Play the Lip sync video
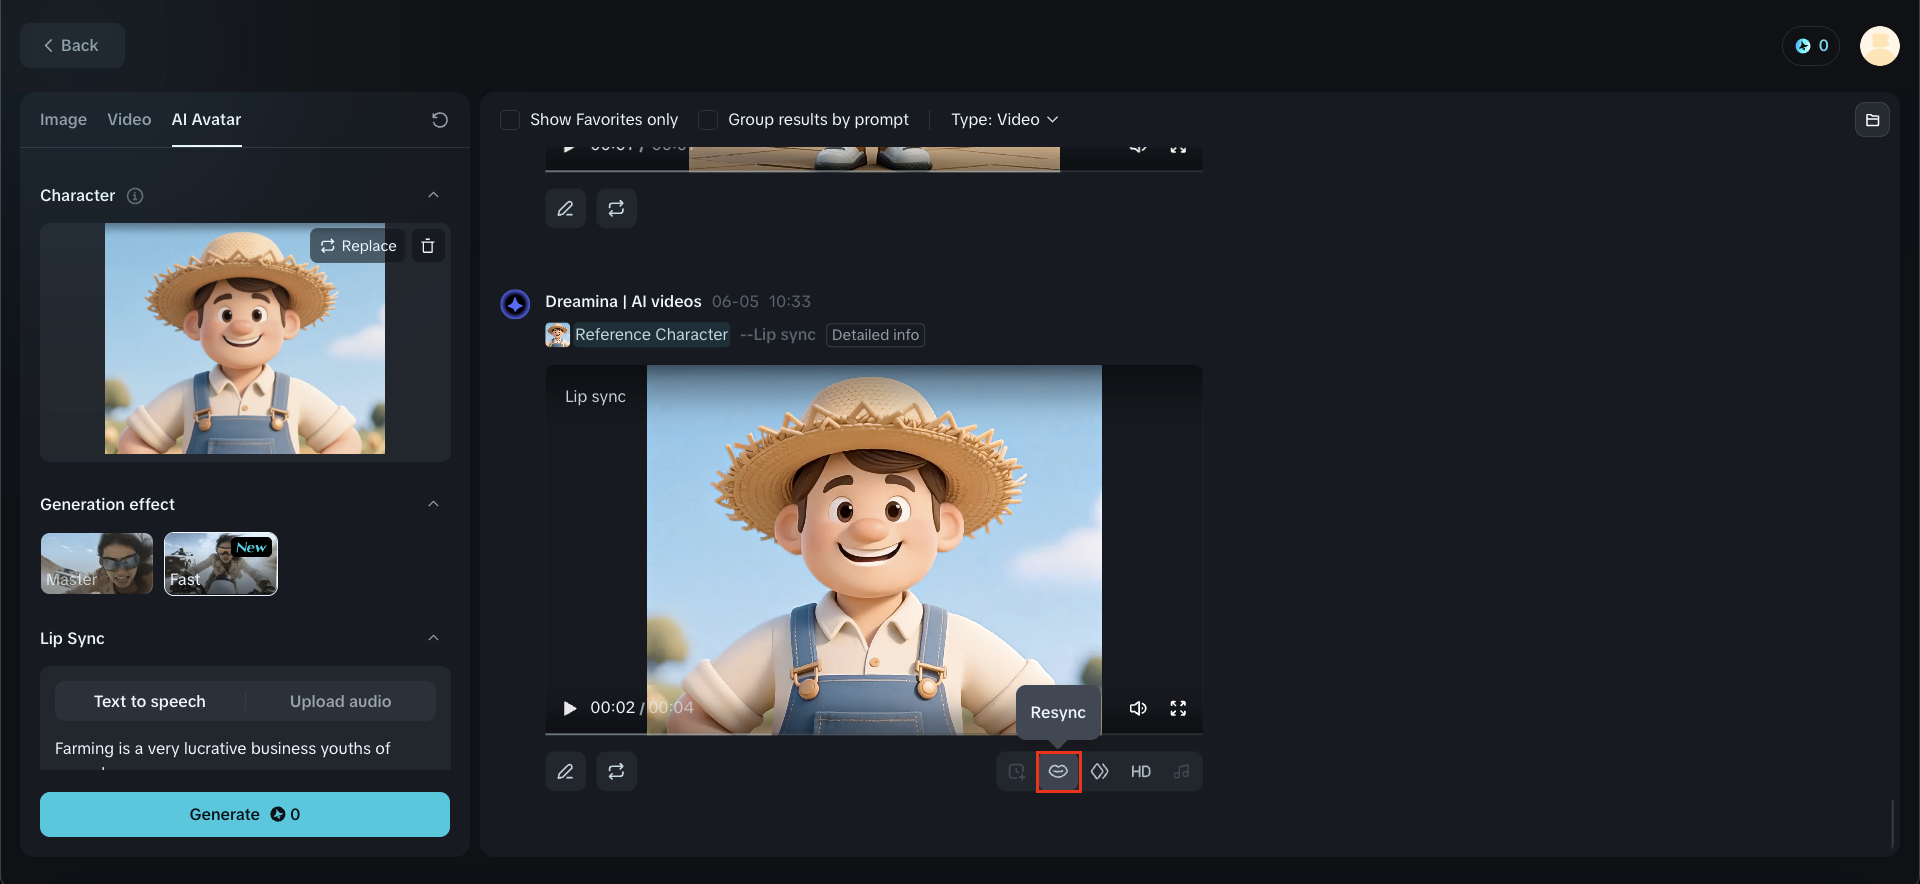 pos(570,708)
